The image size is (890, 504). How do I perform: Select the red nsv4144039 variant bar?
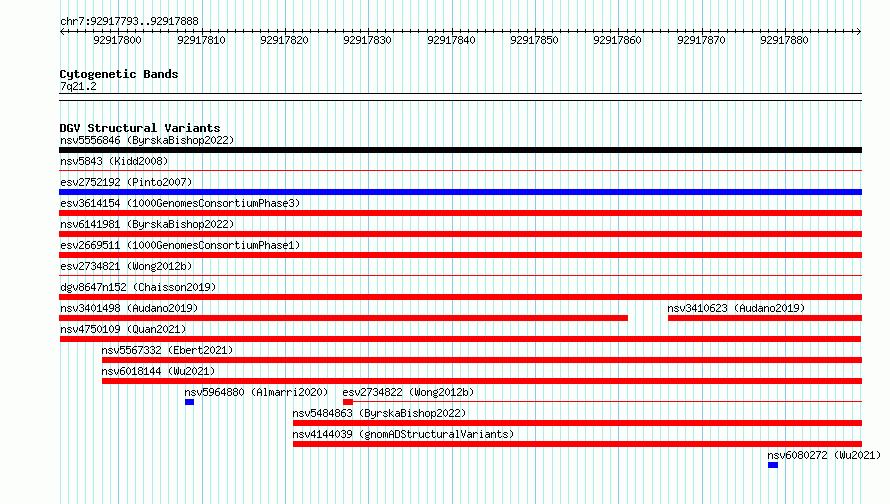(x=577, y=444)
